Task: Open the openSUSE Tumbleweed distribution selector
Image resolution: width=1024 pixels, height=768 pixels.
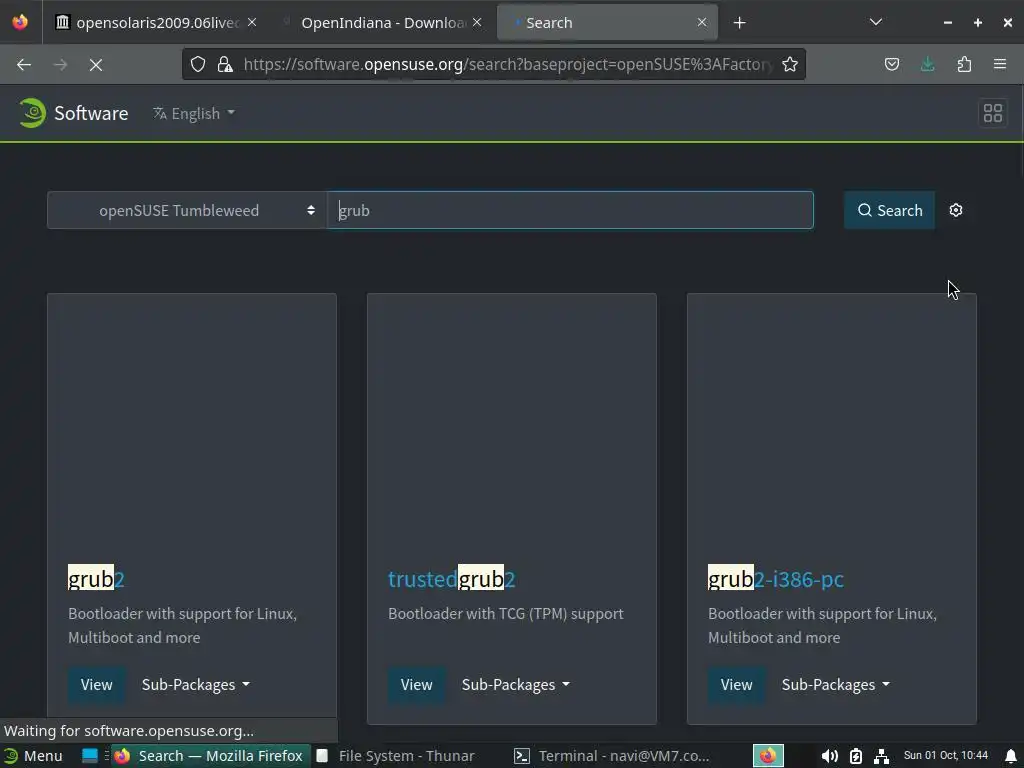Action: point(187,210)
